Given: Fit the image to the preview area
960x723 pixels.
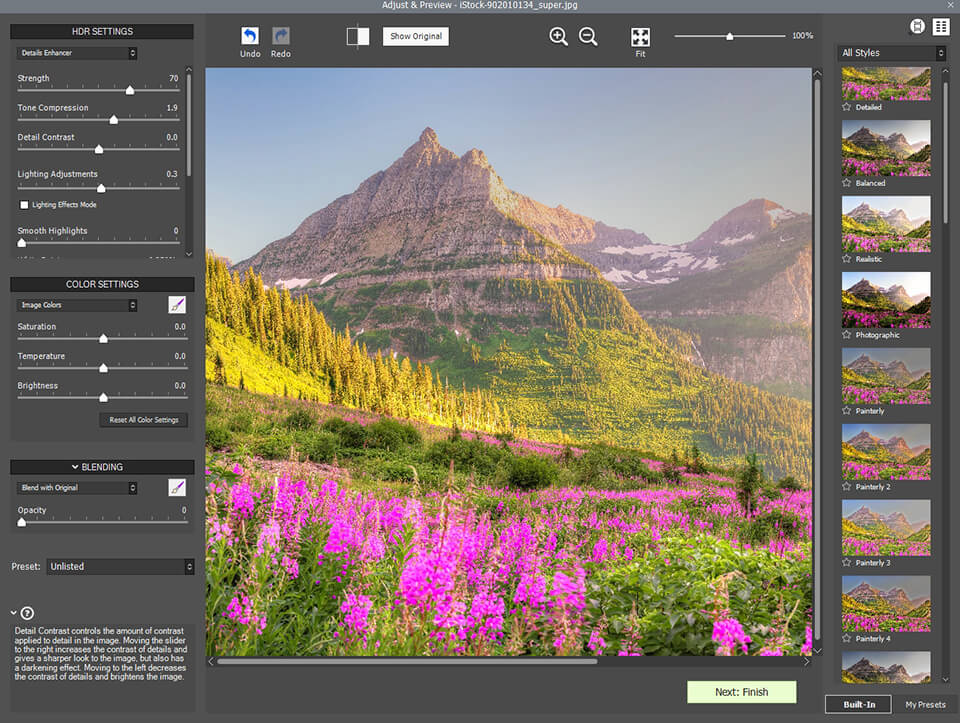Looking at the screenshot, I should pyautogui.click(x=640, y=36).
